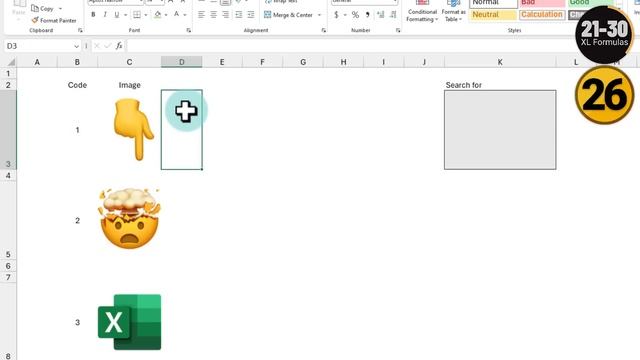
Task: Apply the Neutral cell style
Action: pos(493,15)
